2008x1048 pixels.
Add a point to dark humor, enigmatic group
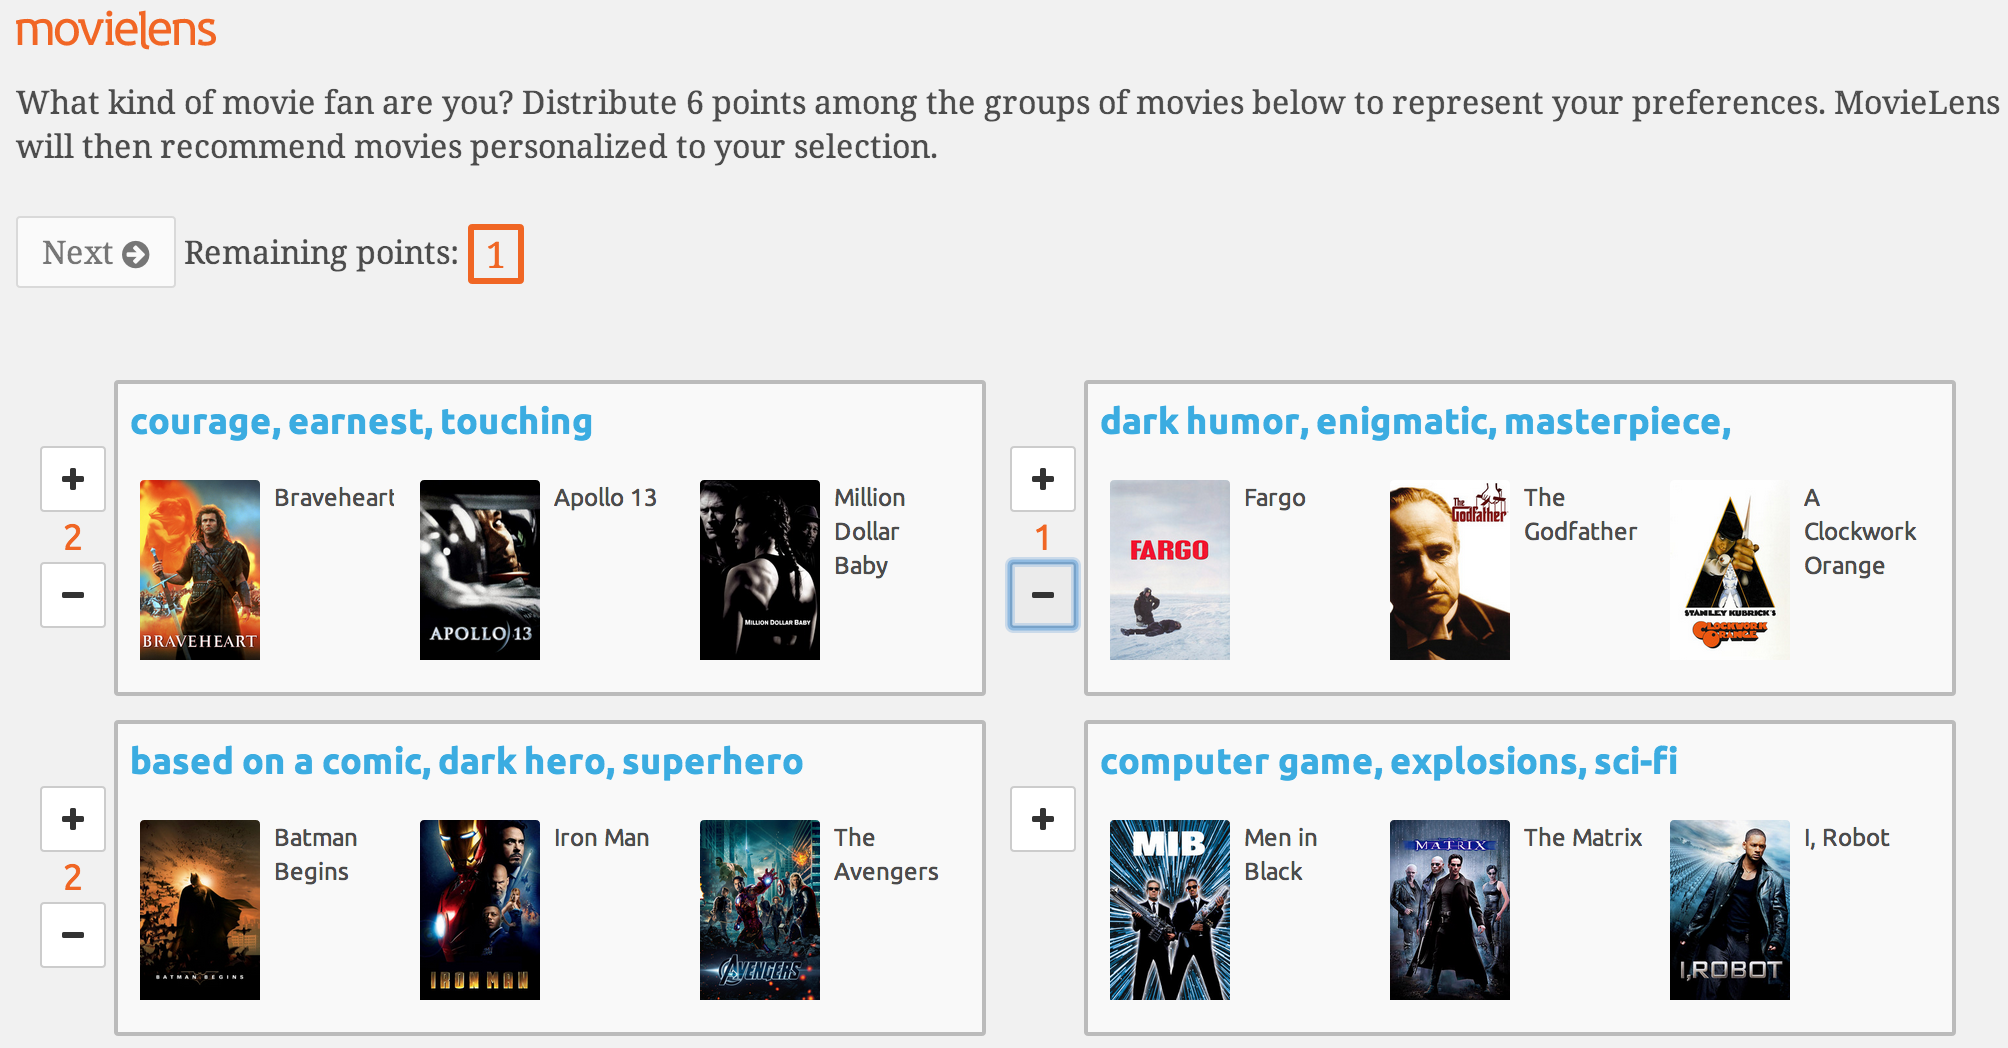pyautogui.click(x=1043, y=479)
